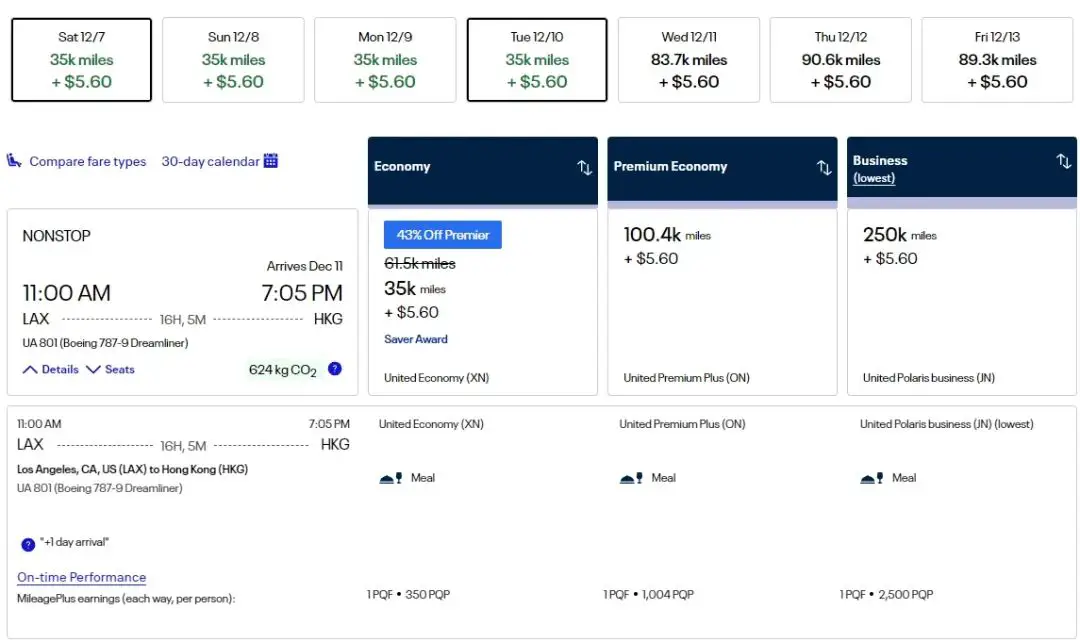Sort Business column with arrows icon
This screenshot has width=1080, height=642.
(x=1063, y=161)
